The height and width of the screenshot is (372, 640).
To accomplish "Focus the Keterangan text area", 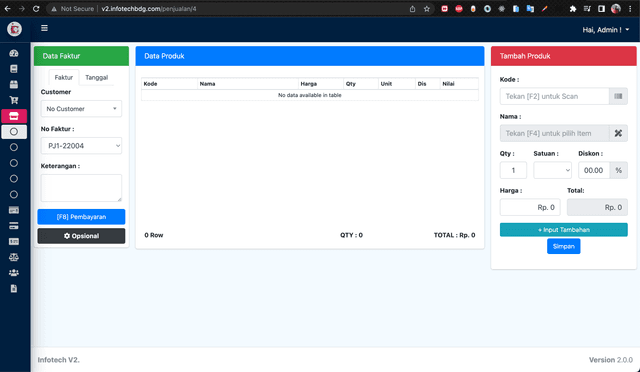I will 81,188.
